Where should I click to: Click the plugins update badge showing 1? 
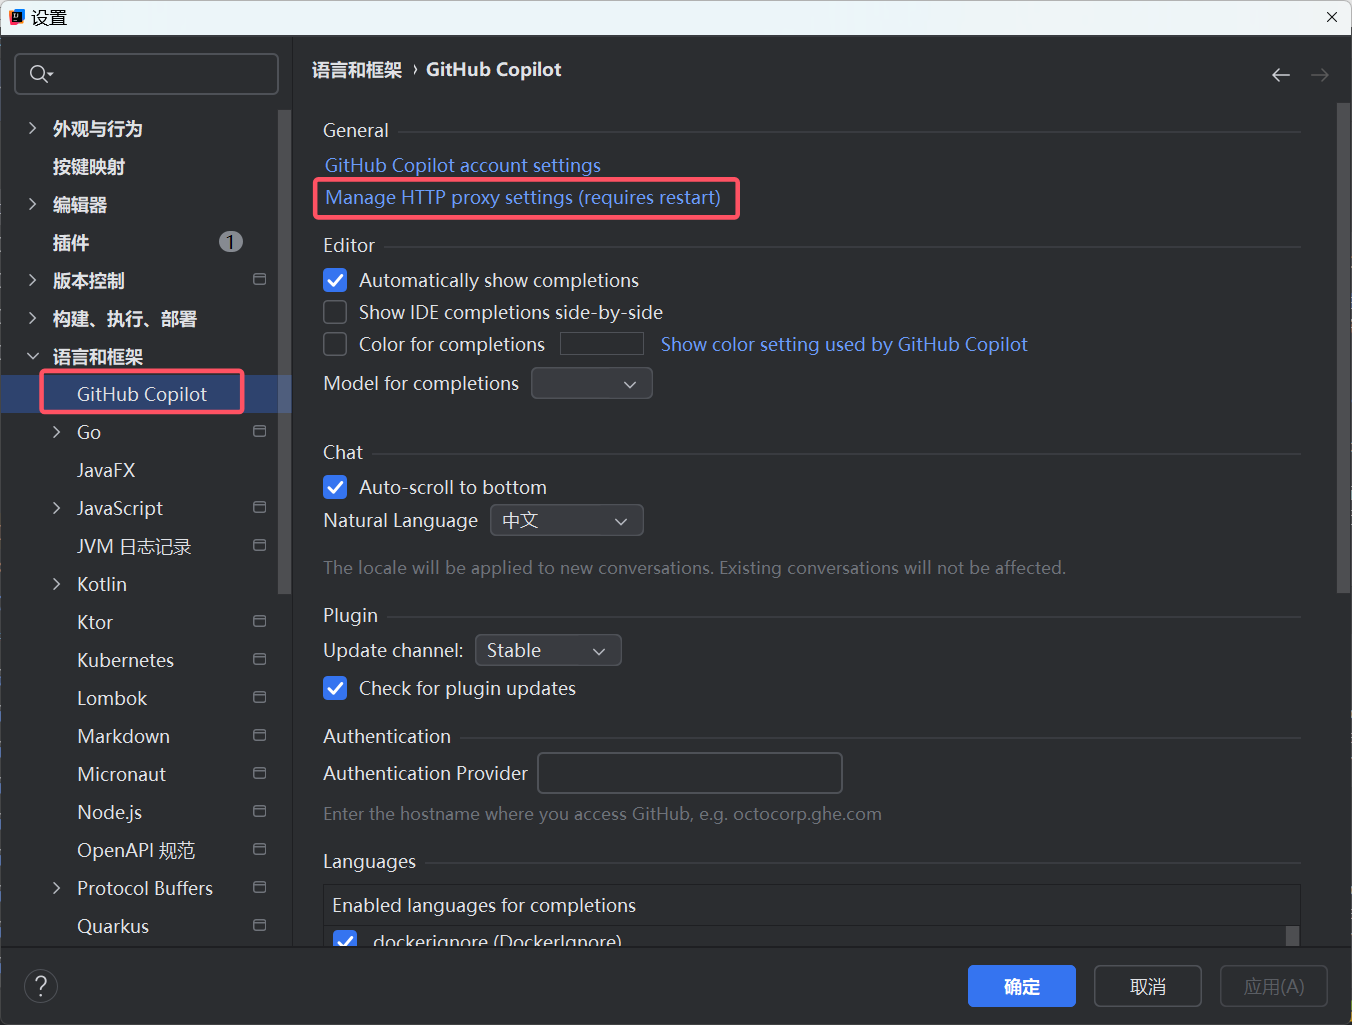pyautogui.click(x=231, y=242)
